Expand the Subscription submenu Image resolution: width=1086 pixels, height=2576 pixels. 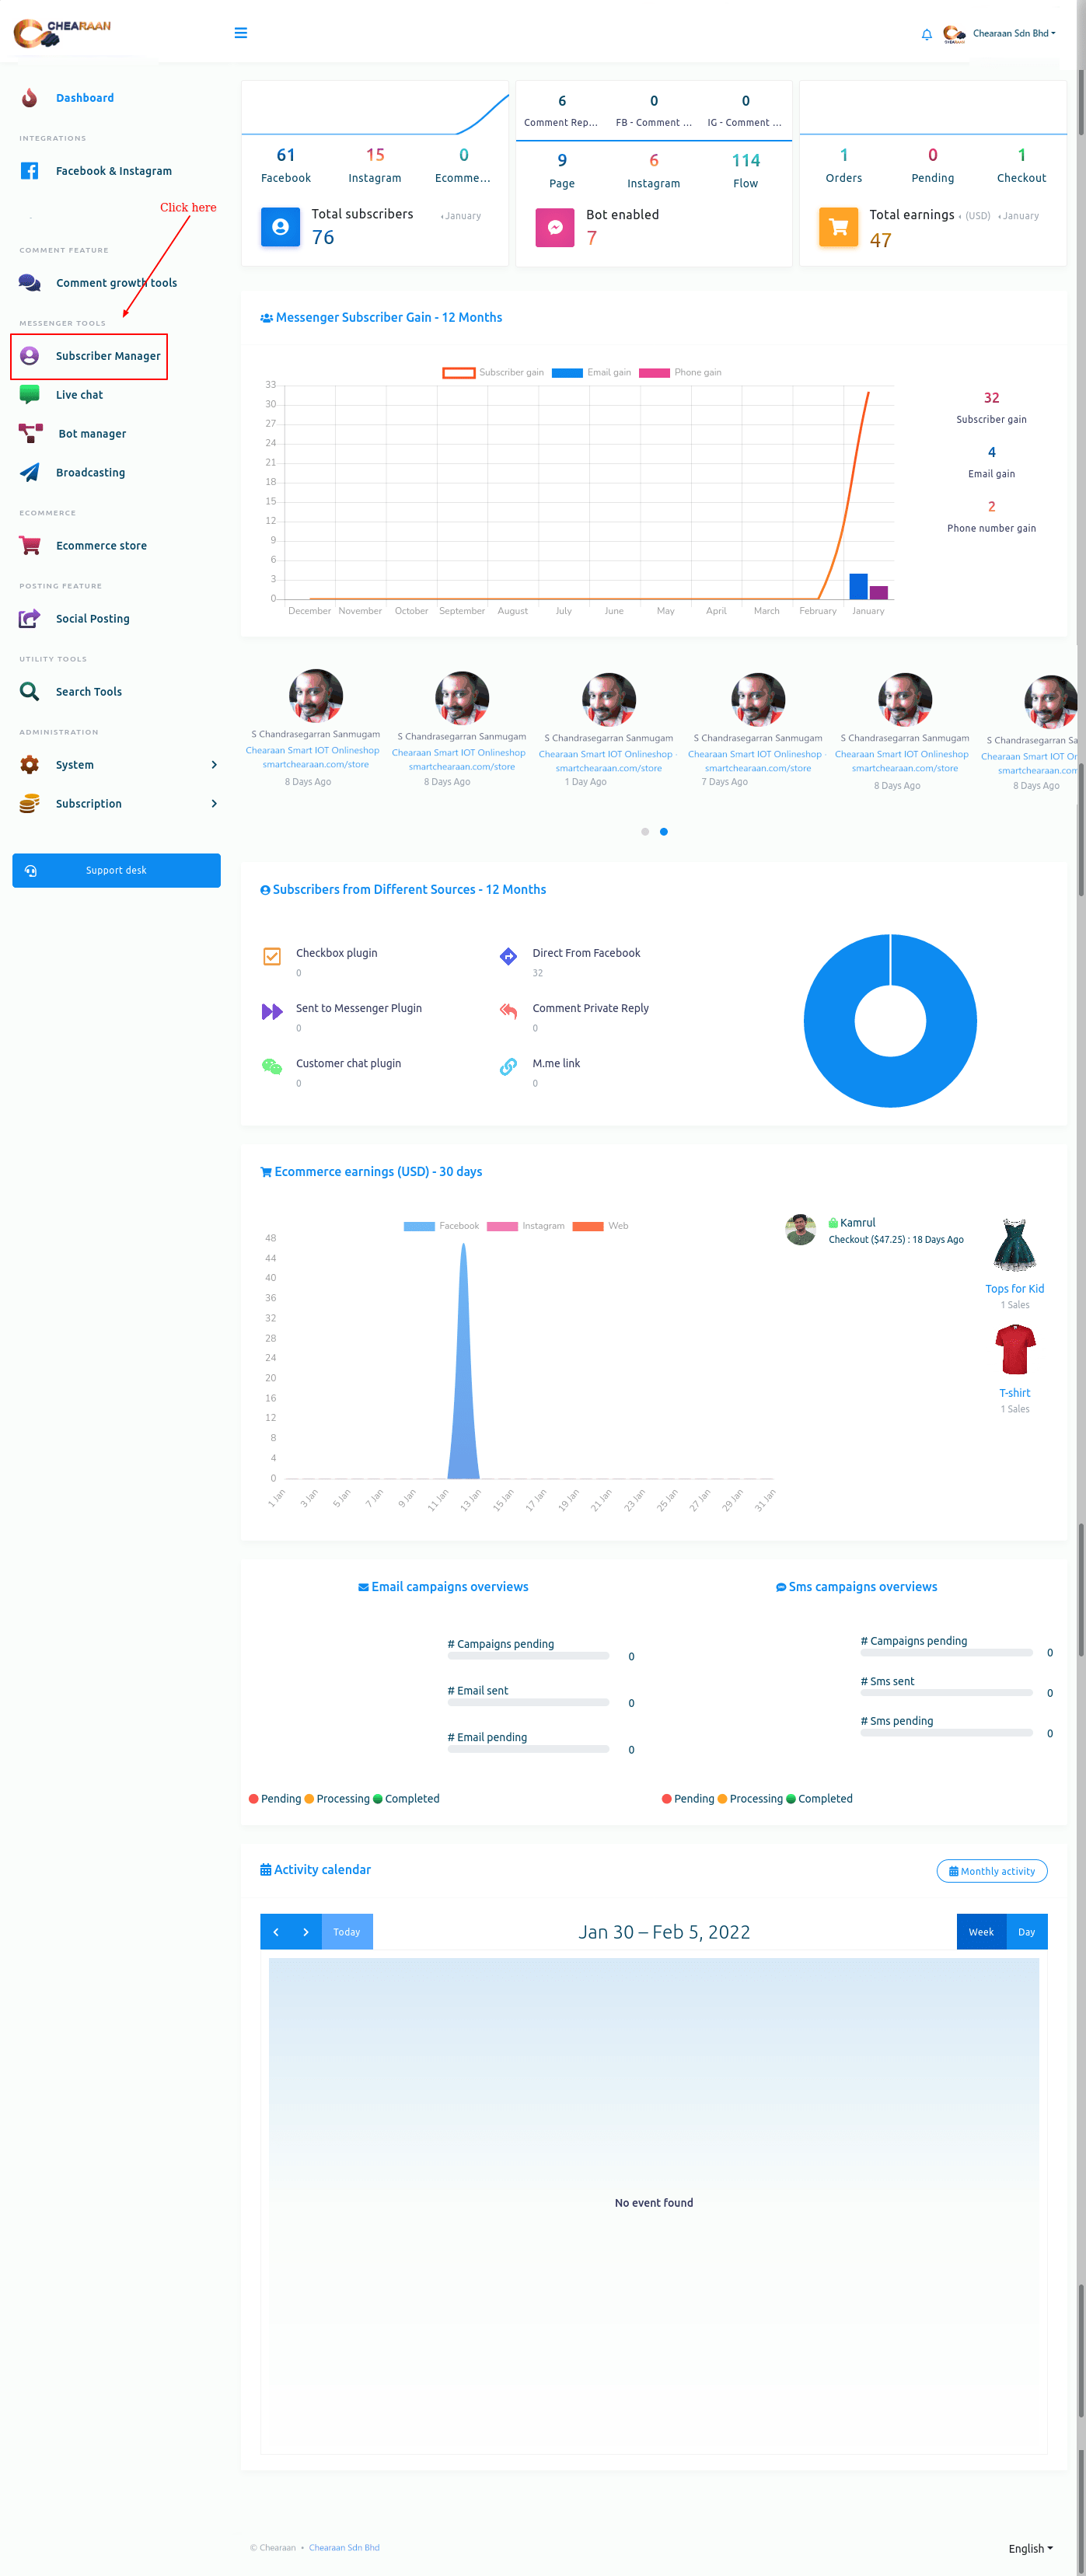pos(214,804)
